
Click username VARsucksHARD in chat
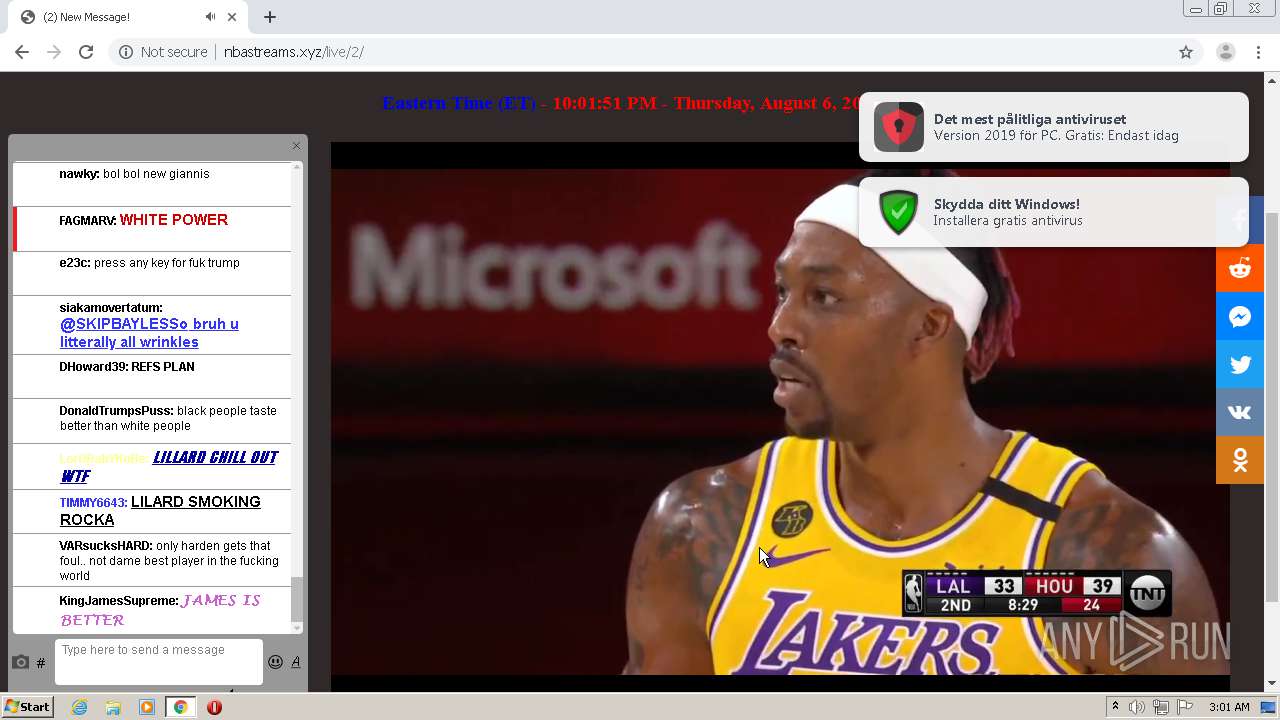[x=105, y=546]
